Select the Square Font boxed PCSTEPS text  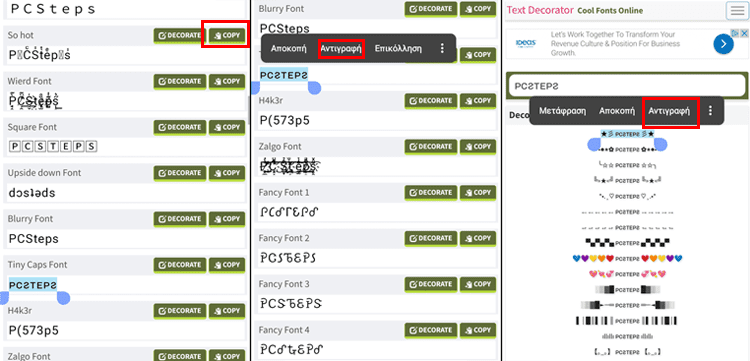[x=53, y=146]
